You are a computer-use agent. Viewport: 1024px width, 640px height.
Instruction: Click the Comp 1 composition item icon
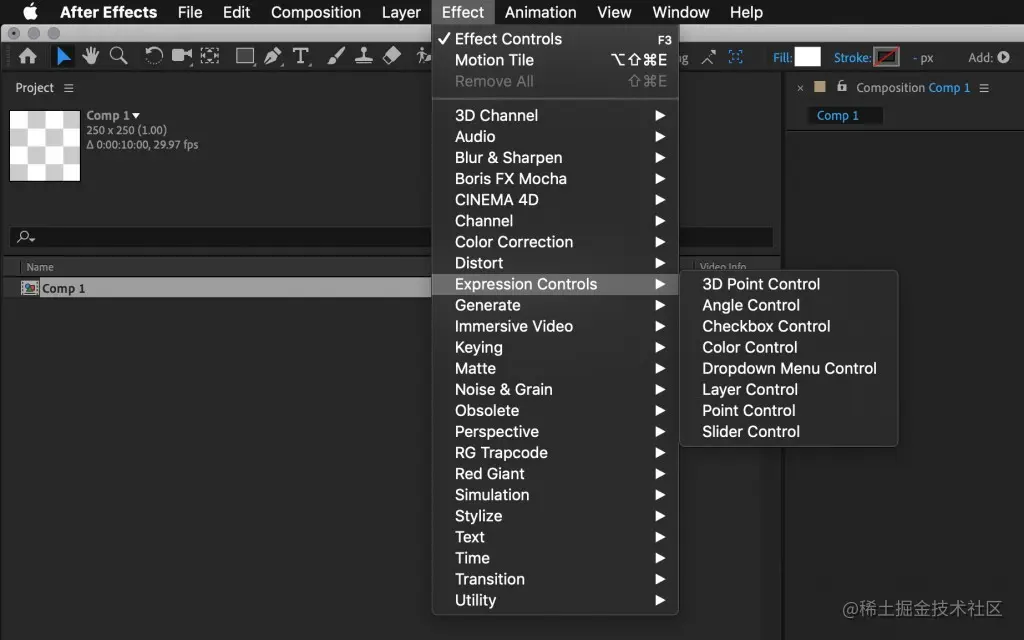coord(29,288)
